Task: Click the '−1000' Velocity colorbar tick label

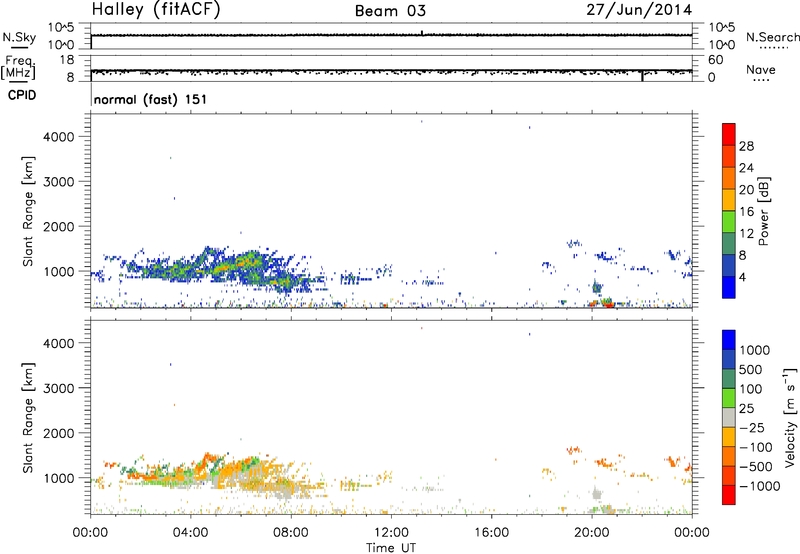Action: point(759,486)
